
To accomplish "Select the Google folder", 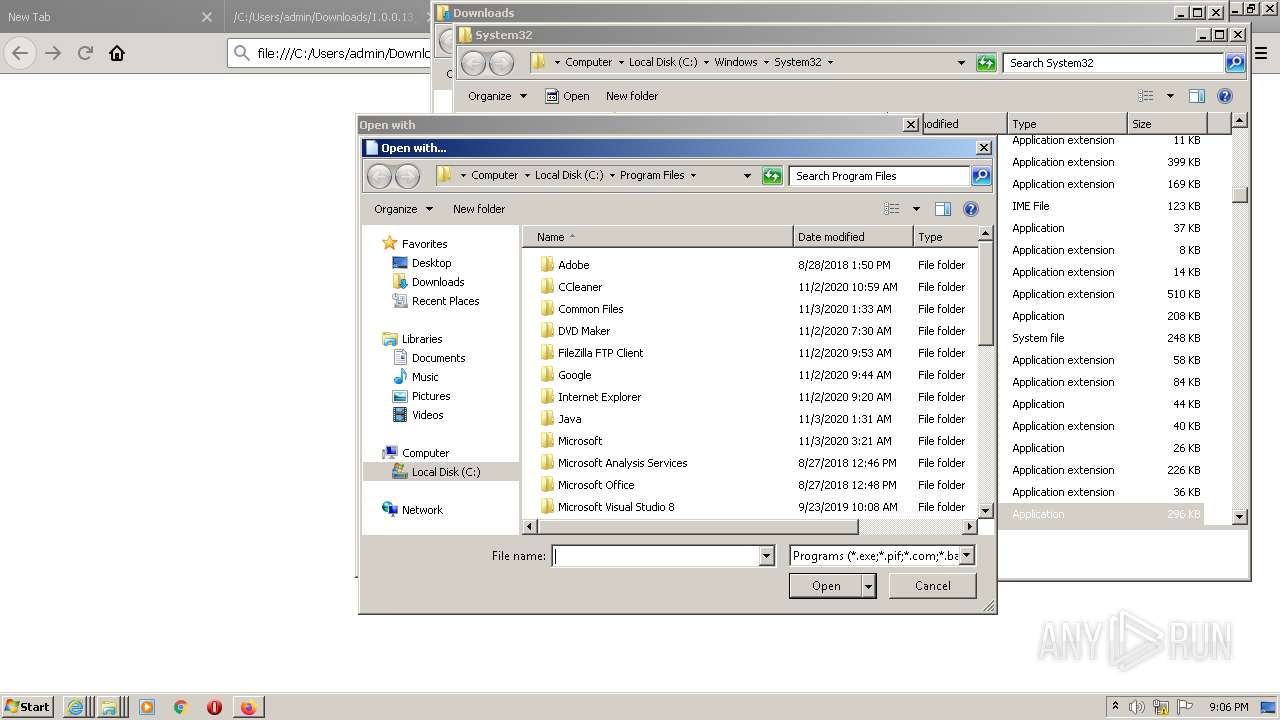I will pos(574,375).
